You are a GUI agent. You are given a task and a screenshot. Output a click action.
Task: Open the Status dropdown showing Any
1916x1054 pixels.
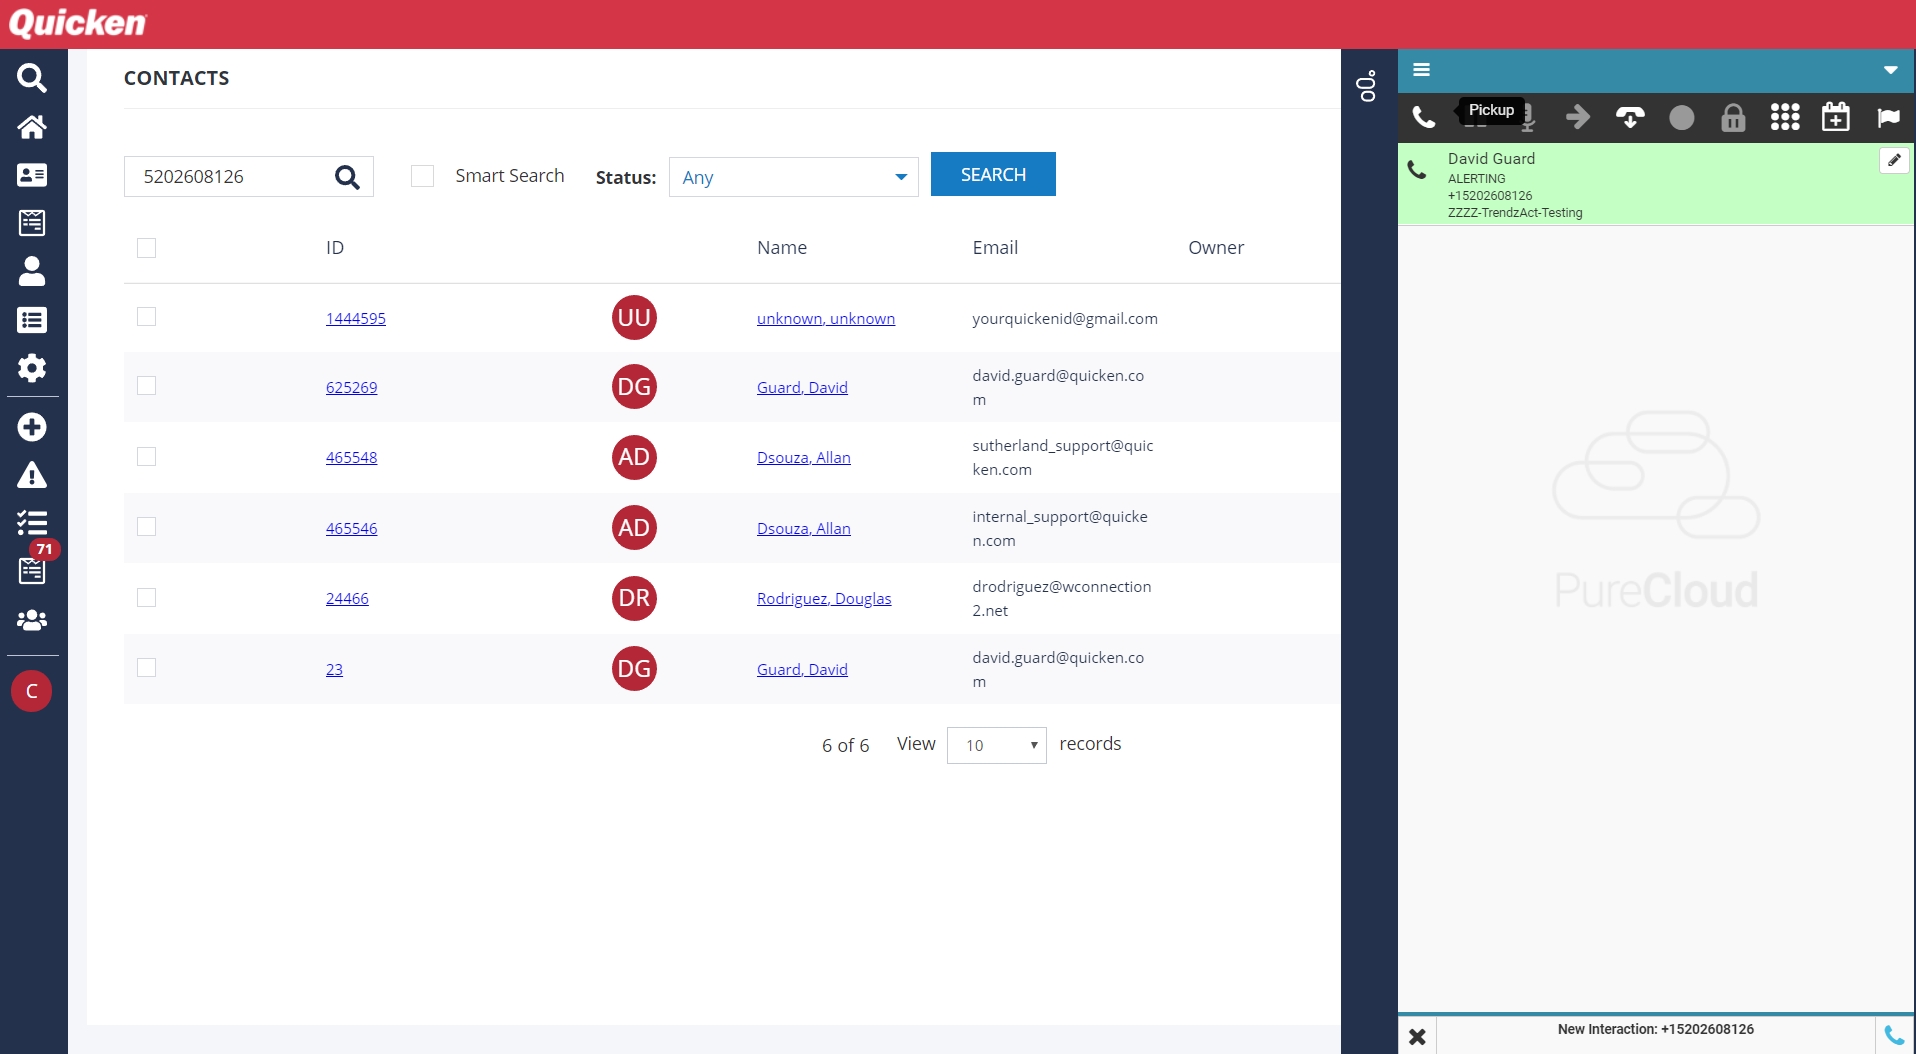793,177
